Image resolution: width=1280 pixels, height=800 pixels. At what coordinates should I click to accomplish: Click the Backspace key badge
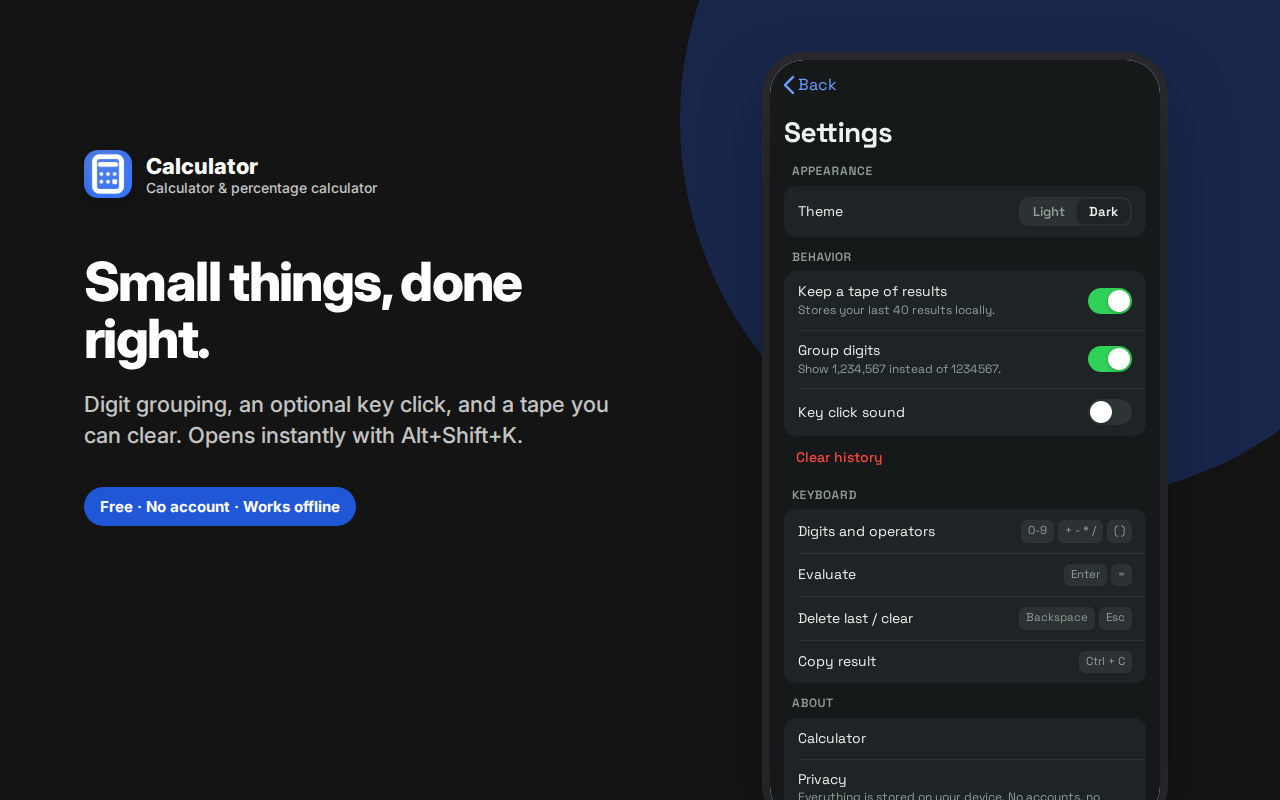click(1056, 618)
